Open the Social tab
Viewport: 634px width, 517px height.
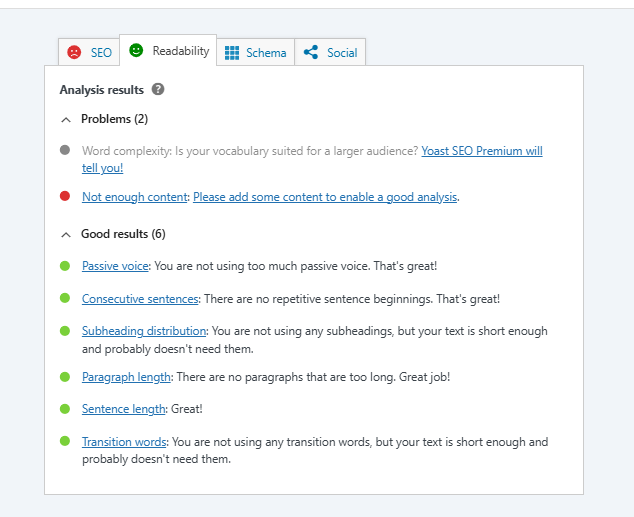(341, 53)
